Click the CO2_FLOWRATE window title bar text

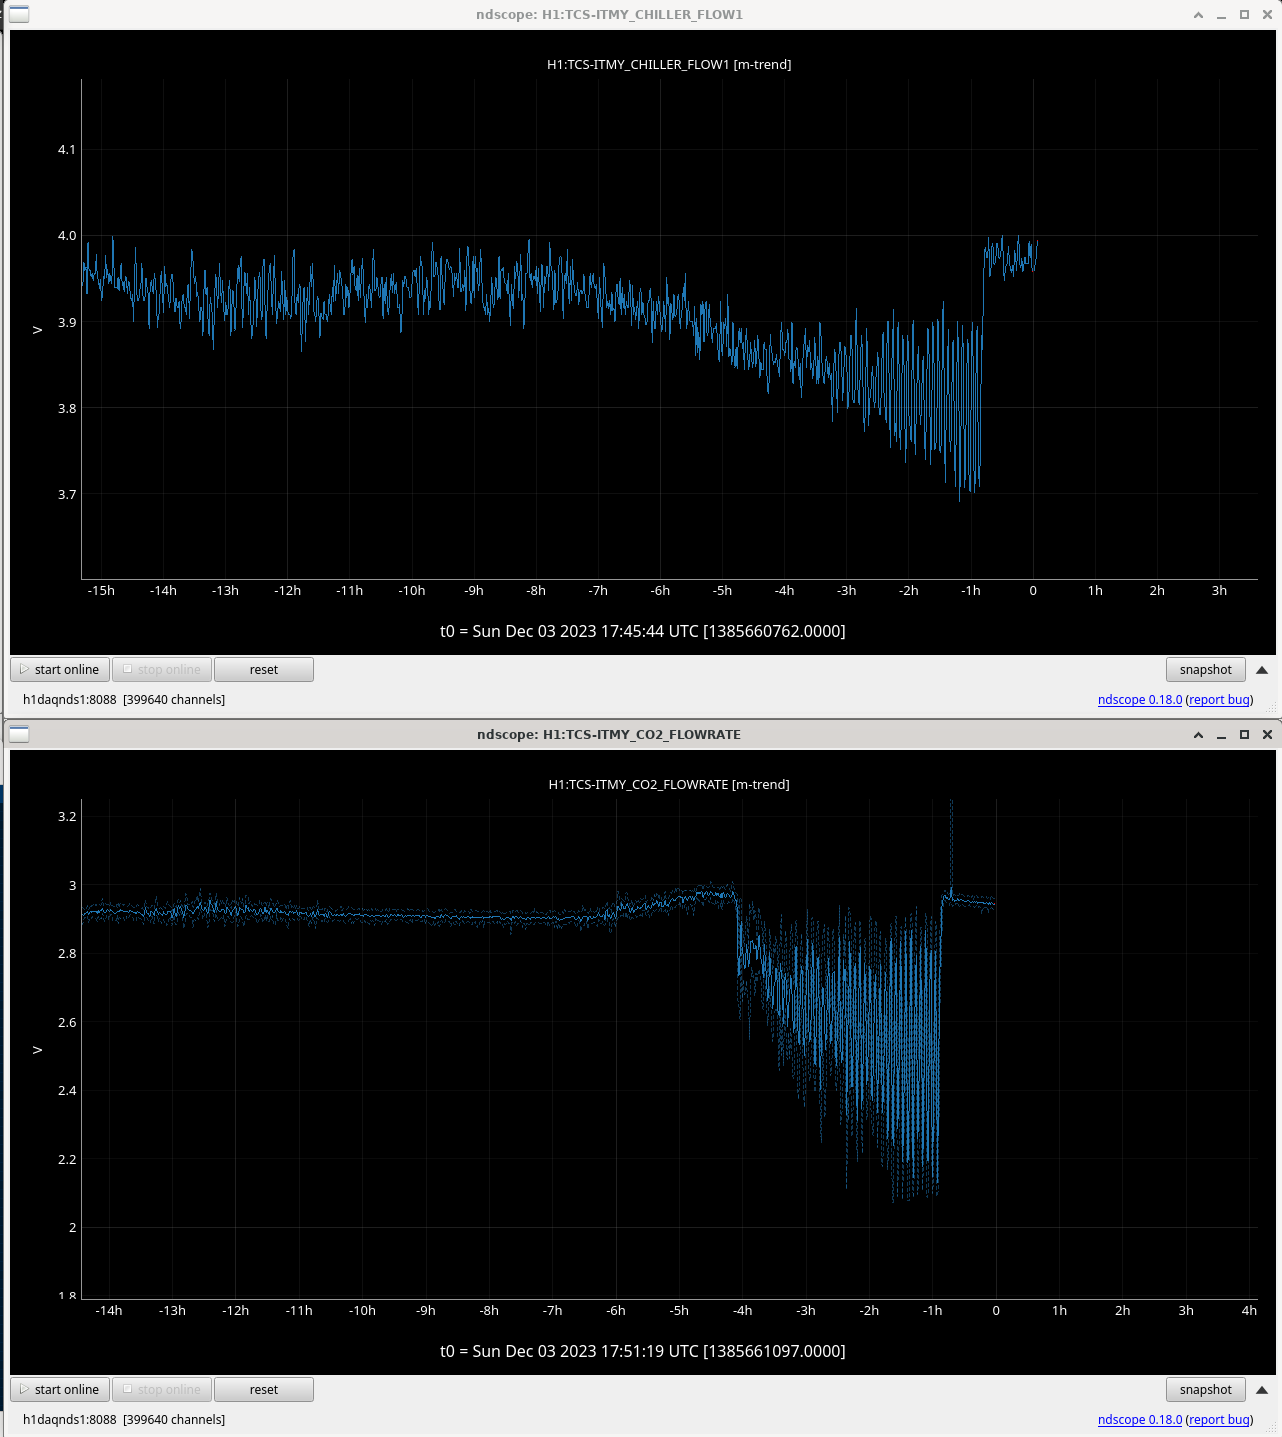[x=609, y=735]
